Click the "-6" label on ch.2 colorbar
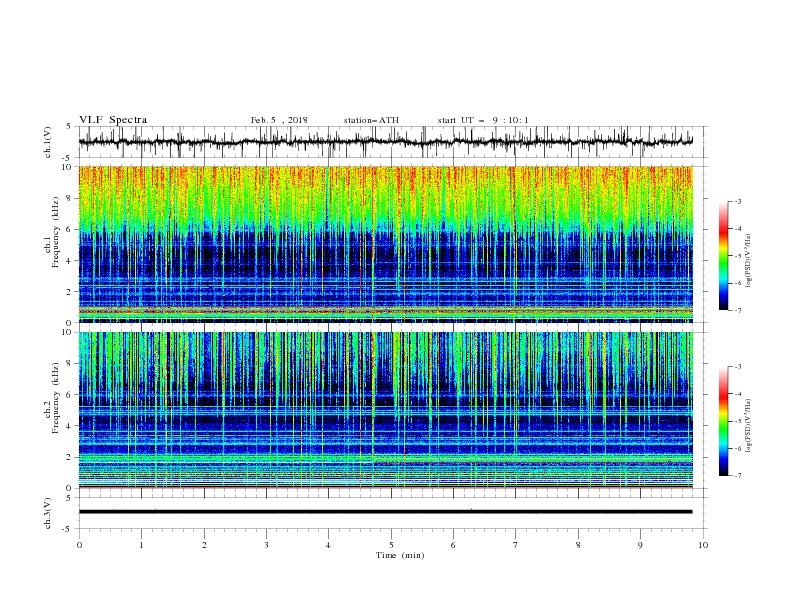The width and height of the screenshot is (792, 612). 737,448
